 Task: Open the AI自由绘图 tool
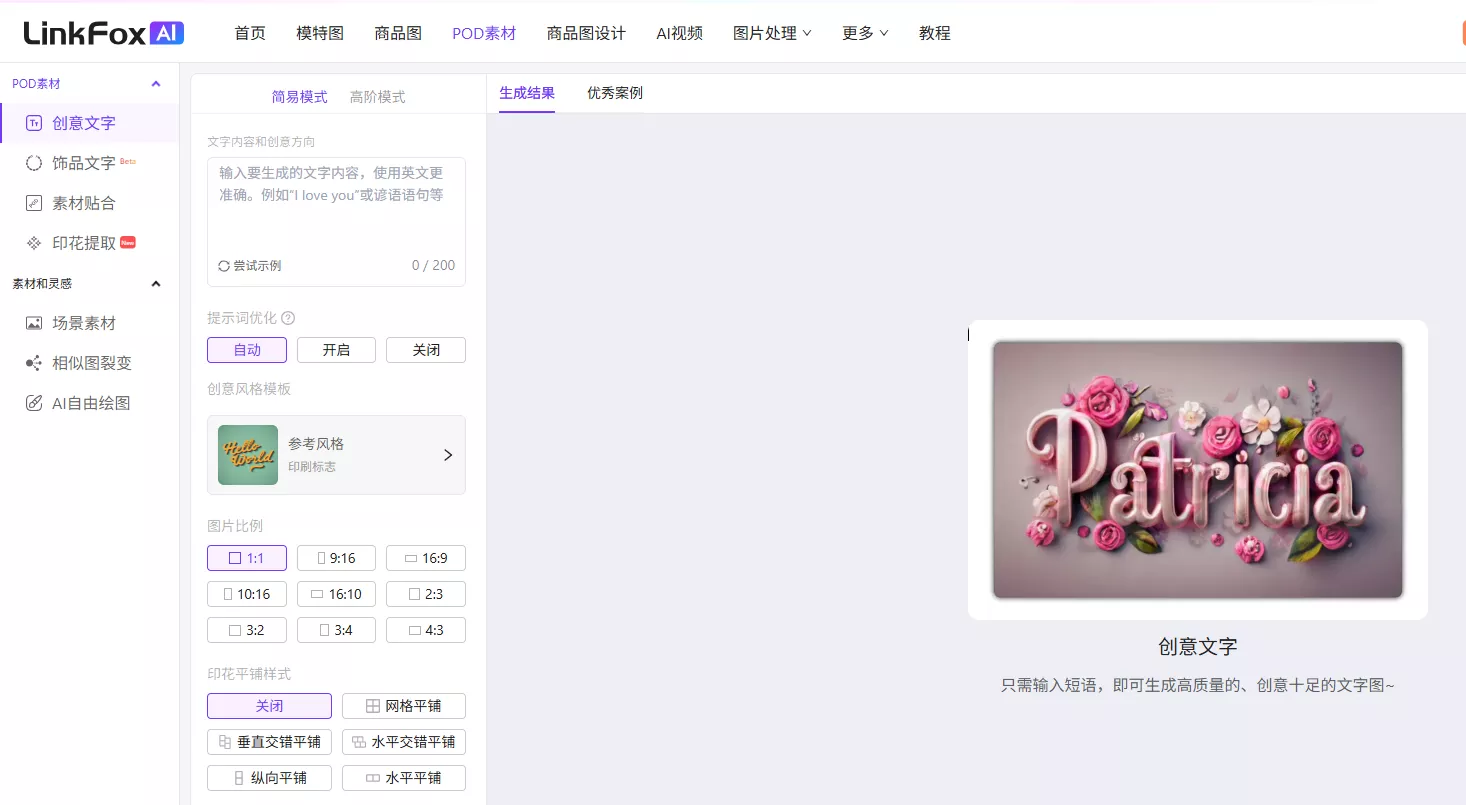pyautogui.click(x=89, y=402)
